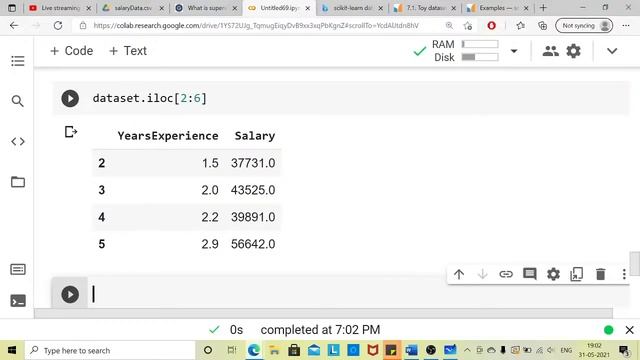The height and width of the screenshot is (360, 640).
Task: Click the green connection status dot
Action: 608,330
